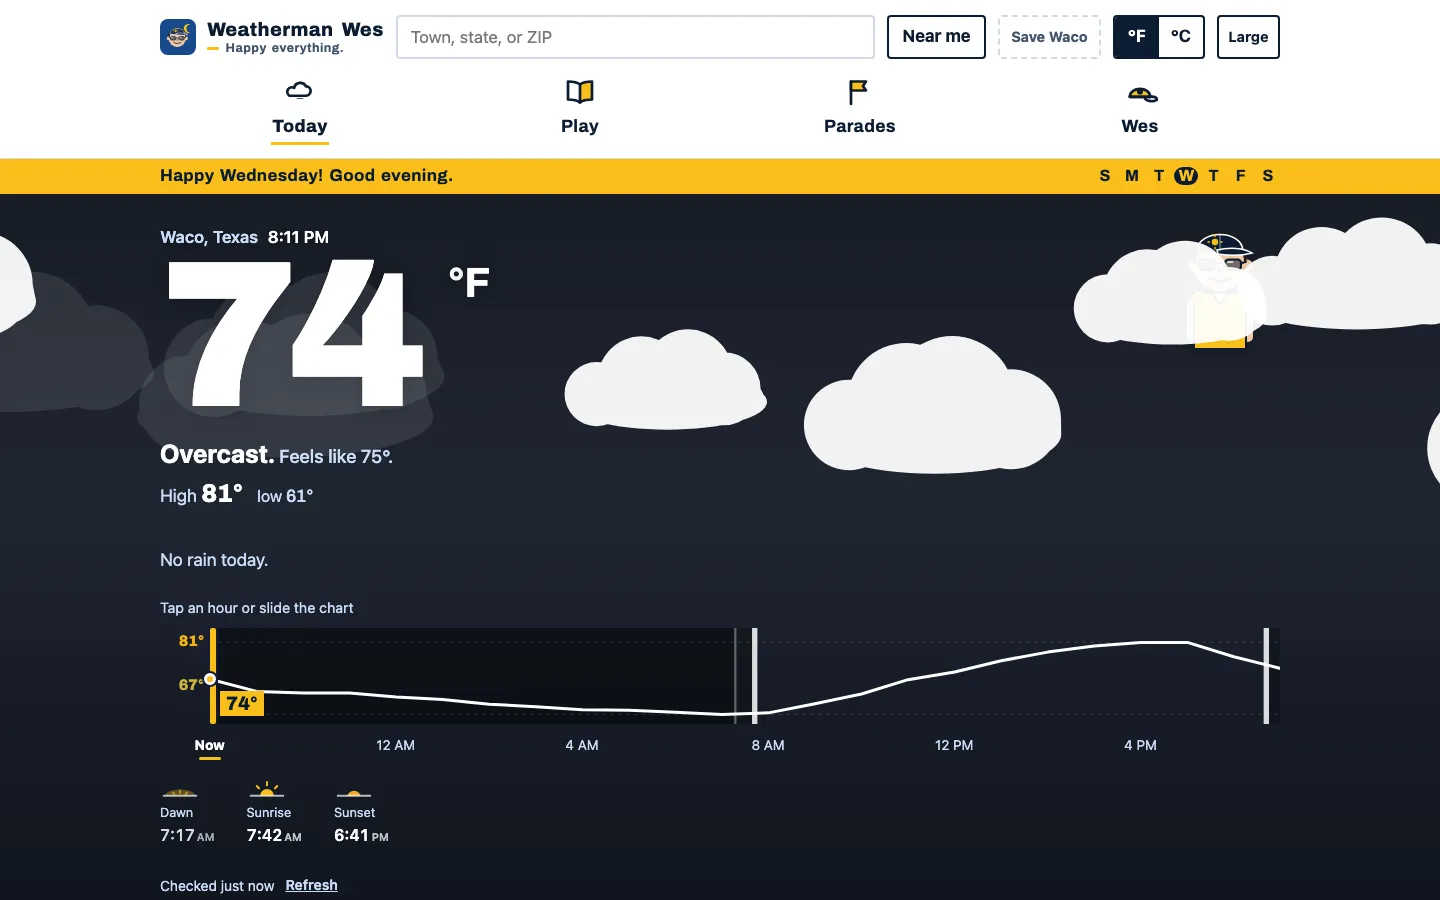Open the Today tab

tap(300, 111)
